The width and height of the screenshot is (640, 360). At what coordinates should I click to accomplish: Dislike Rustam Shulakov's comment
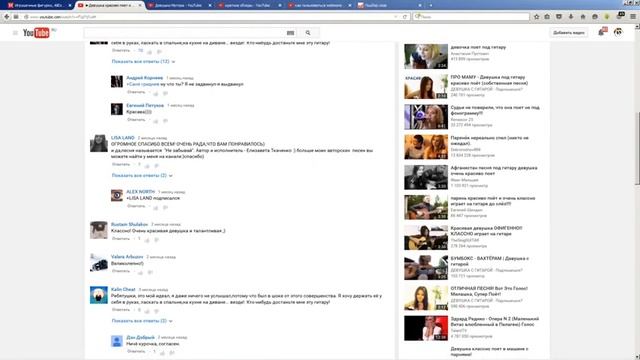[x=156, y=240]
